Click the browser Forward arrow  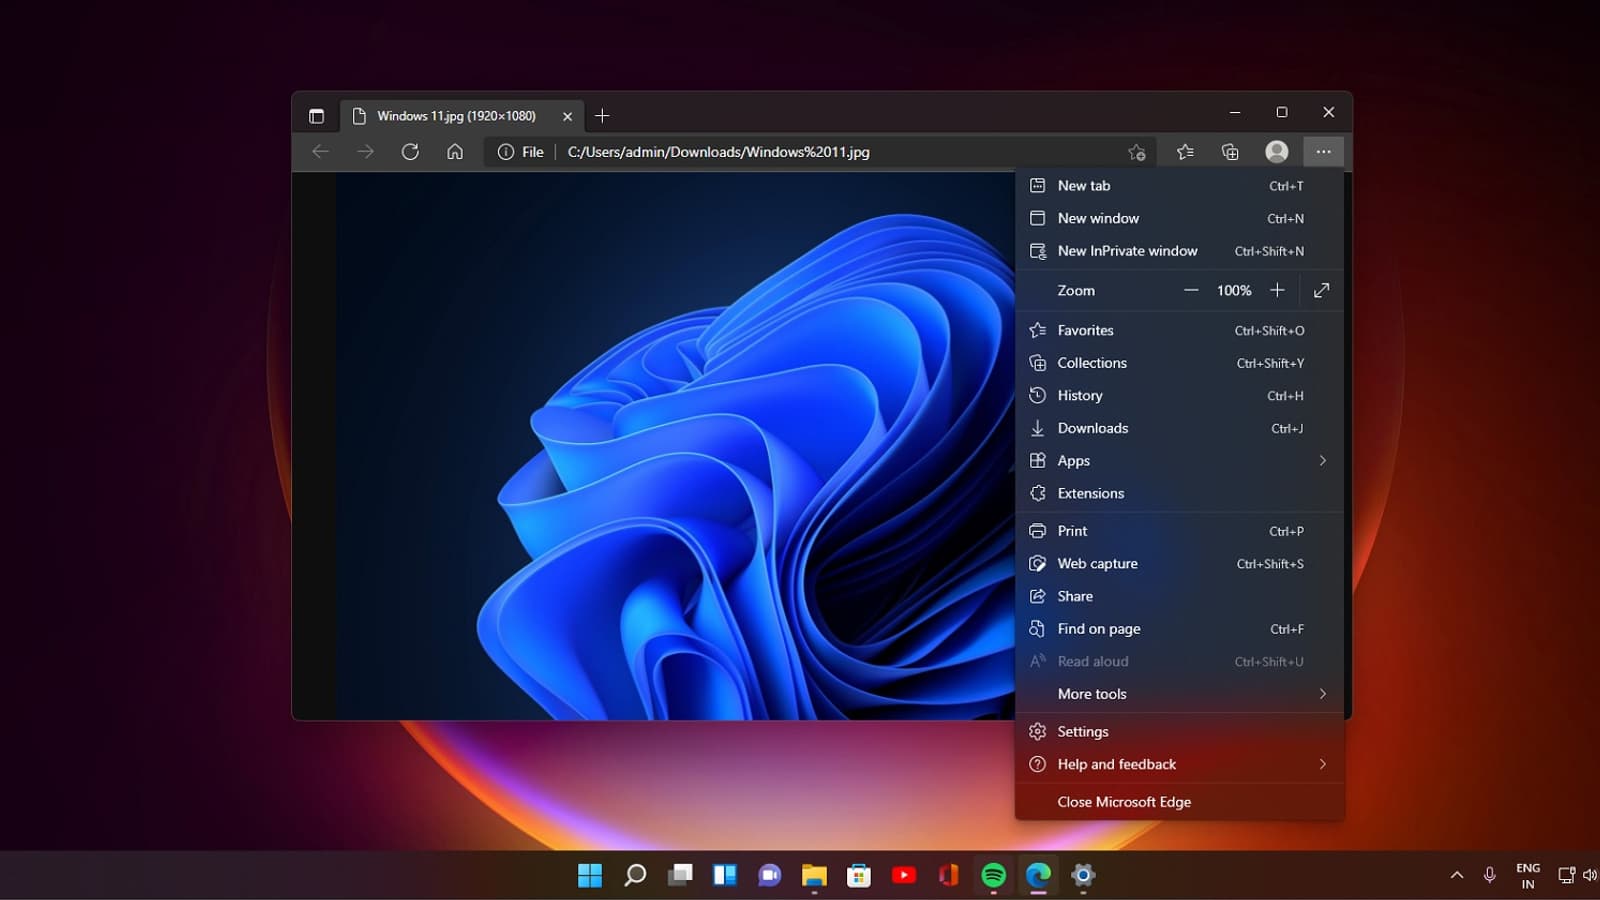365,152
